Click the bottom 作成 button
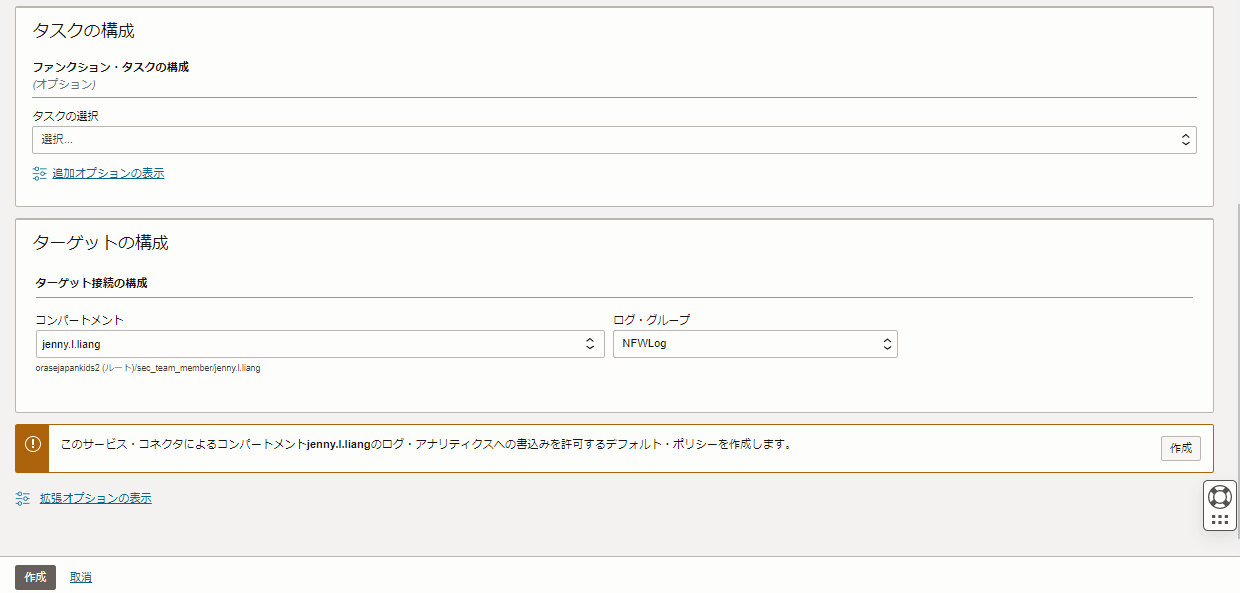1240x593 pixels. tap(35, 577)
